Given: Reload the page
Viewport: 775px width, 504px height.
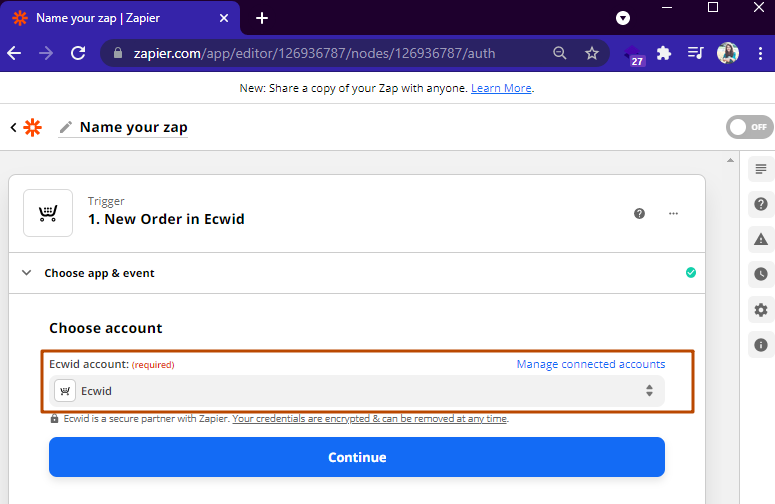Looking at the screenshot, I should pos(78,53).
